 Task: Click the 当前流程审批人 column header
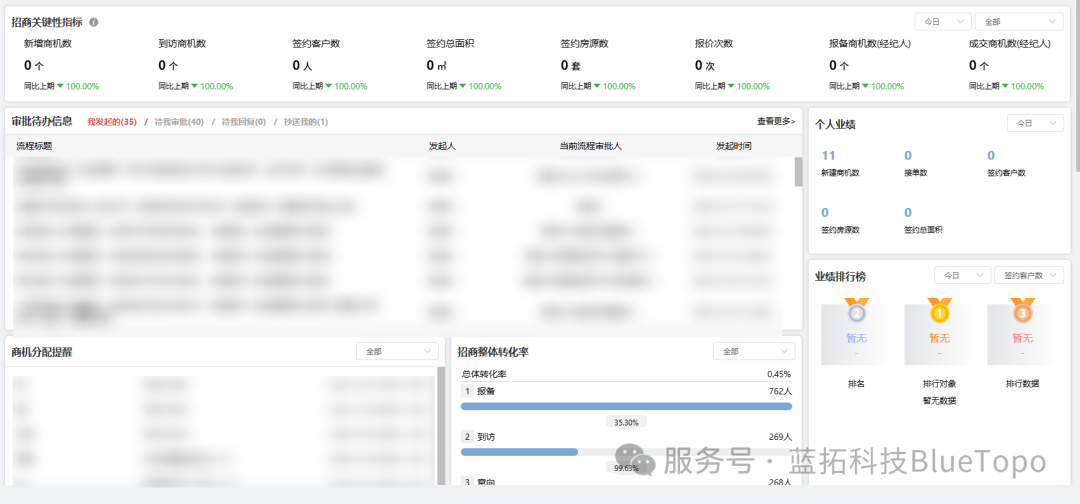(x=591, y=146)
